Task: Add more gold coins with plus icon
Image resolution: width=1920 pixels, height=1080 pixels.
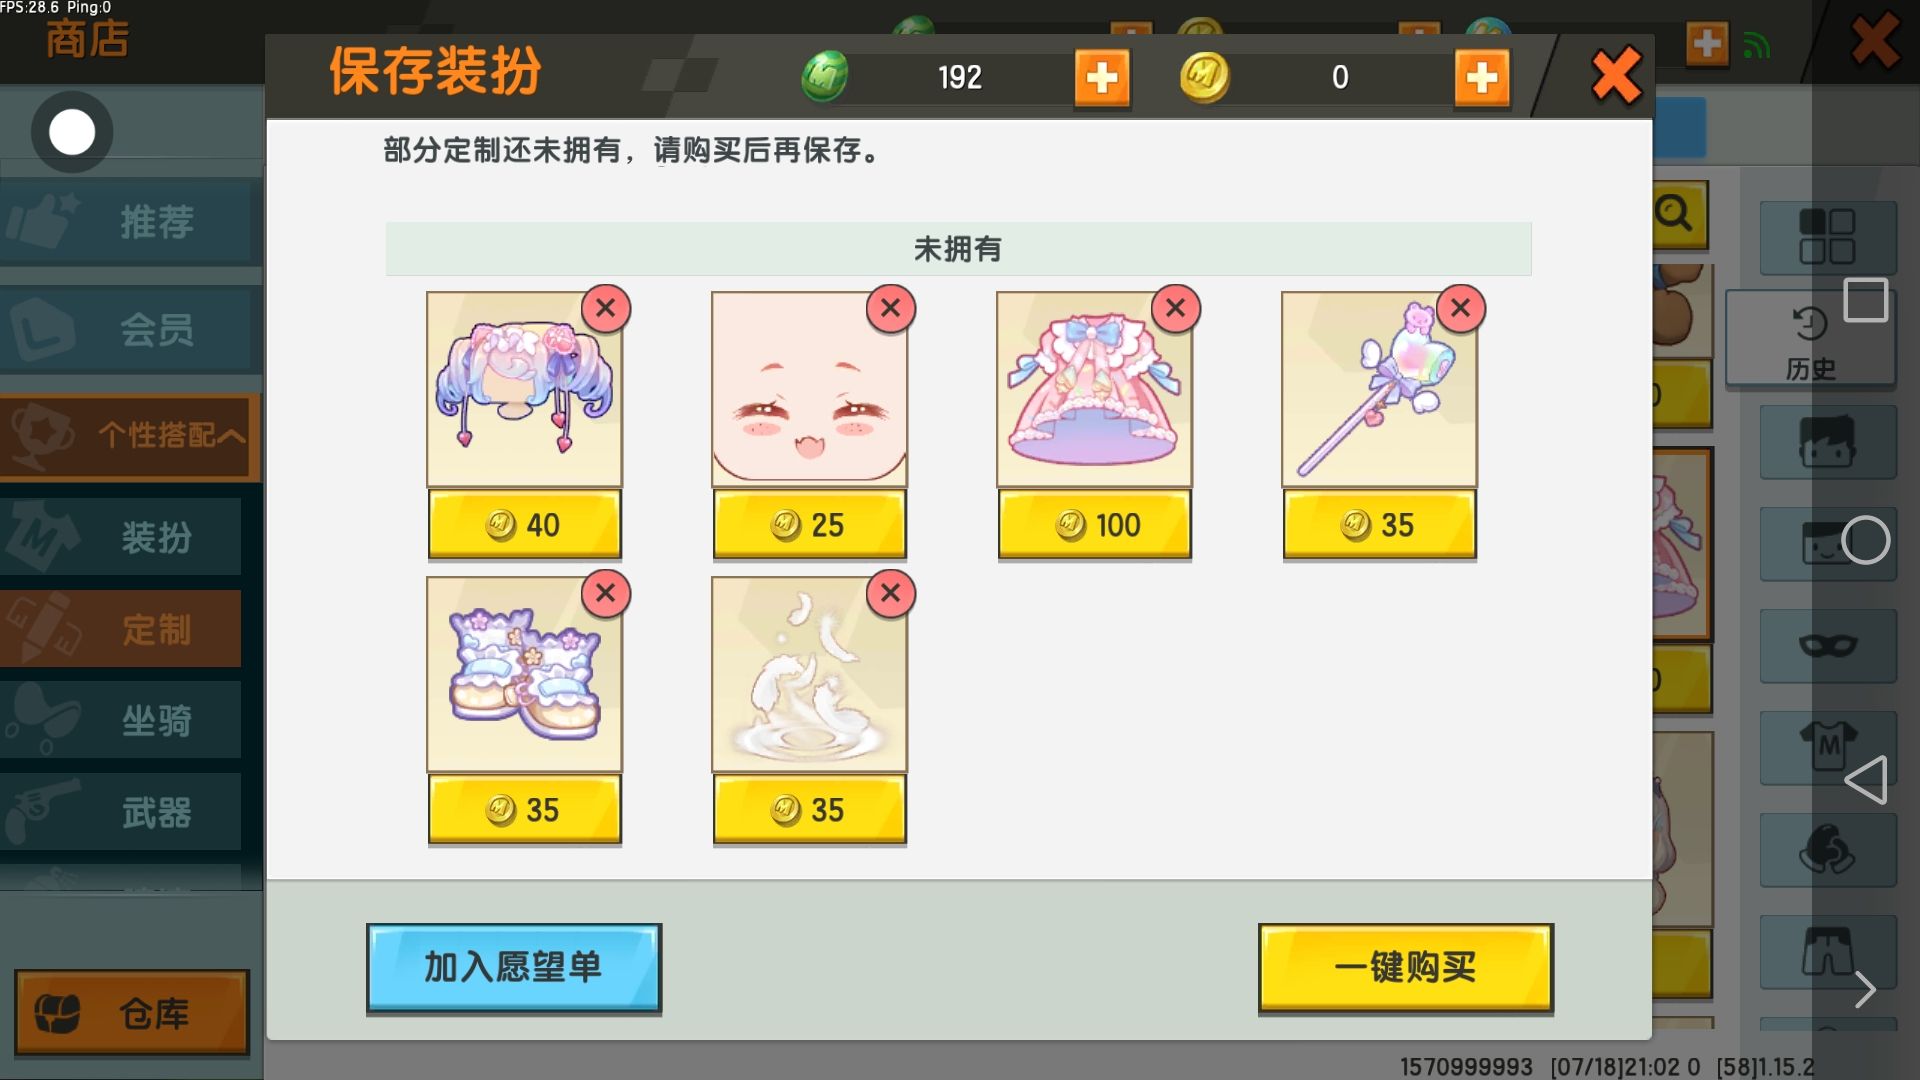Action: pos(1482,77)
